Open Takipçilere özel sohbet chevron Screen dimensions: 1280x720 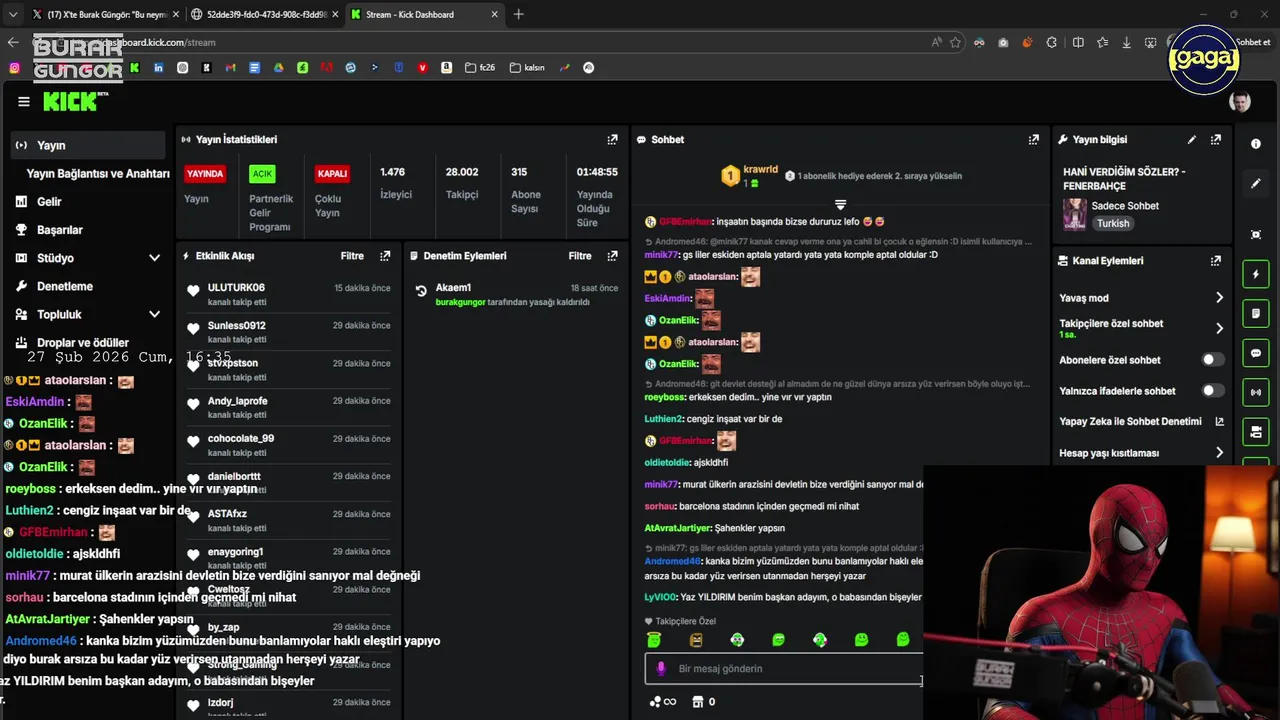1219,328
